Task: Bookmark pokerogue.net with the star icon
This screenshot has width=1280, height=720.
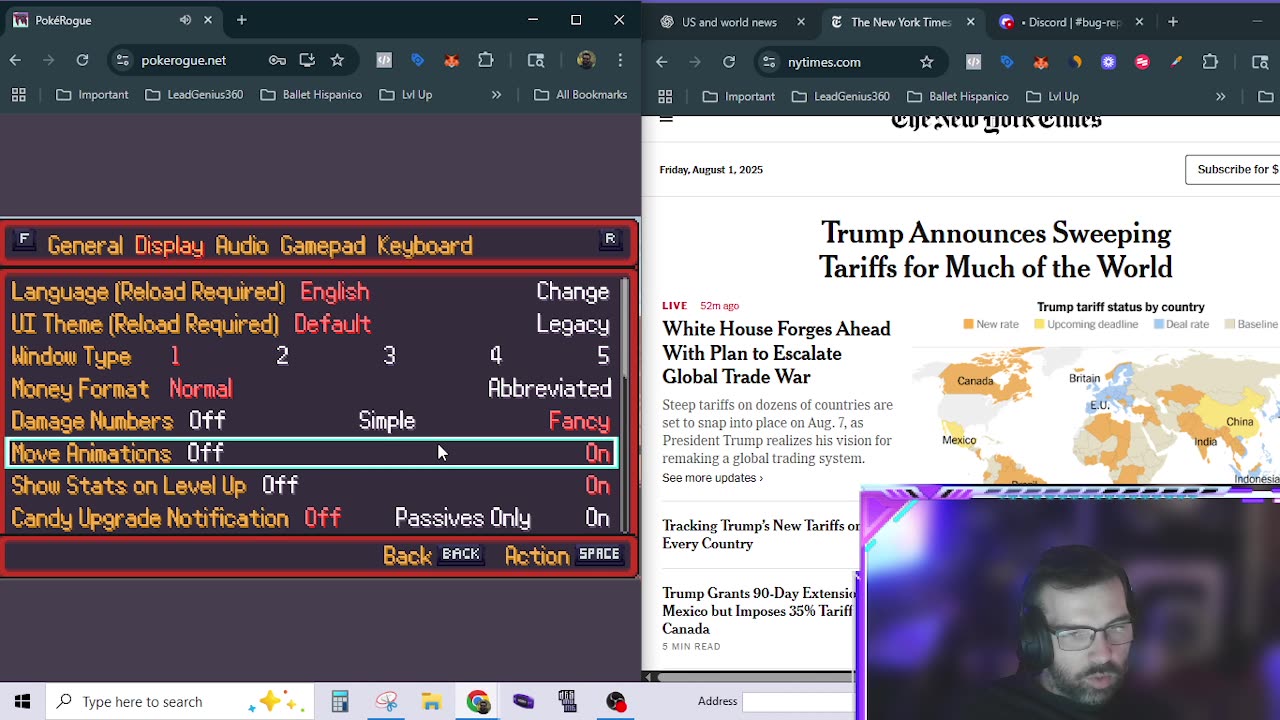Action: pyautogui.click(x=337, y=60)
